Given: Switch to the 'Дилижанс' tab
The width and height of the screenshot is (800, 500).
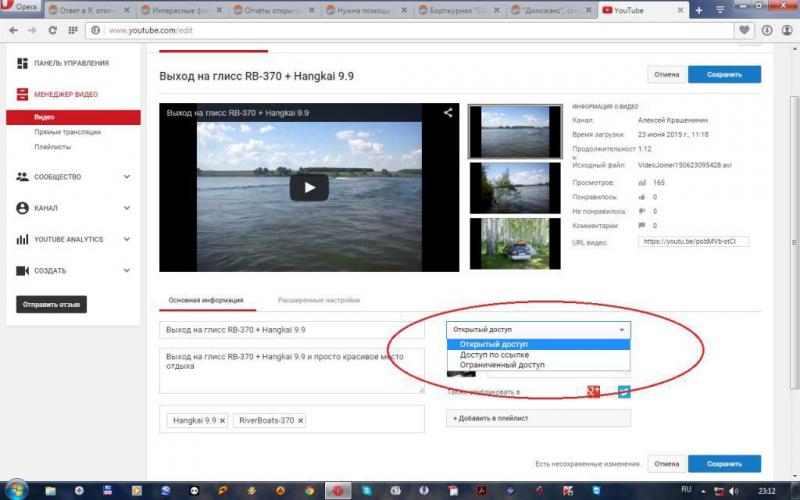Looking at the screenshot, I should pyautogui.click(x=551, y=10).
